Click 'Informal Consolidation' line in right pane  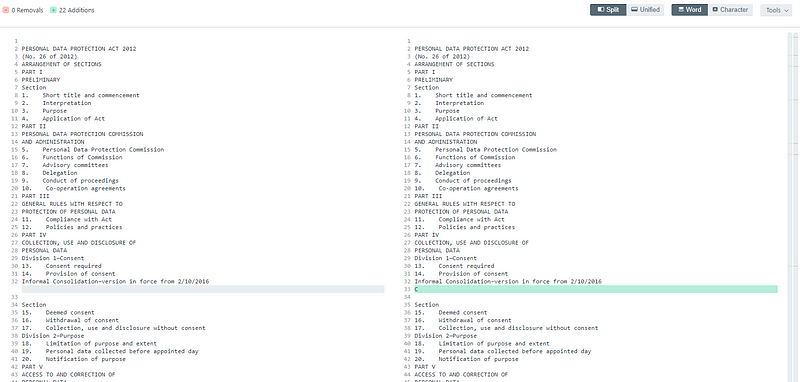coord(508,282)
